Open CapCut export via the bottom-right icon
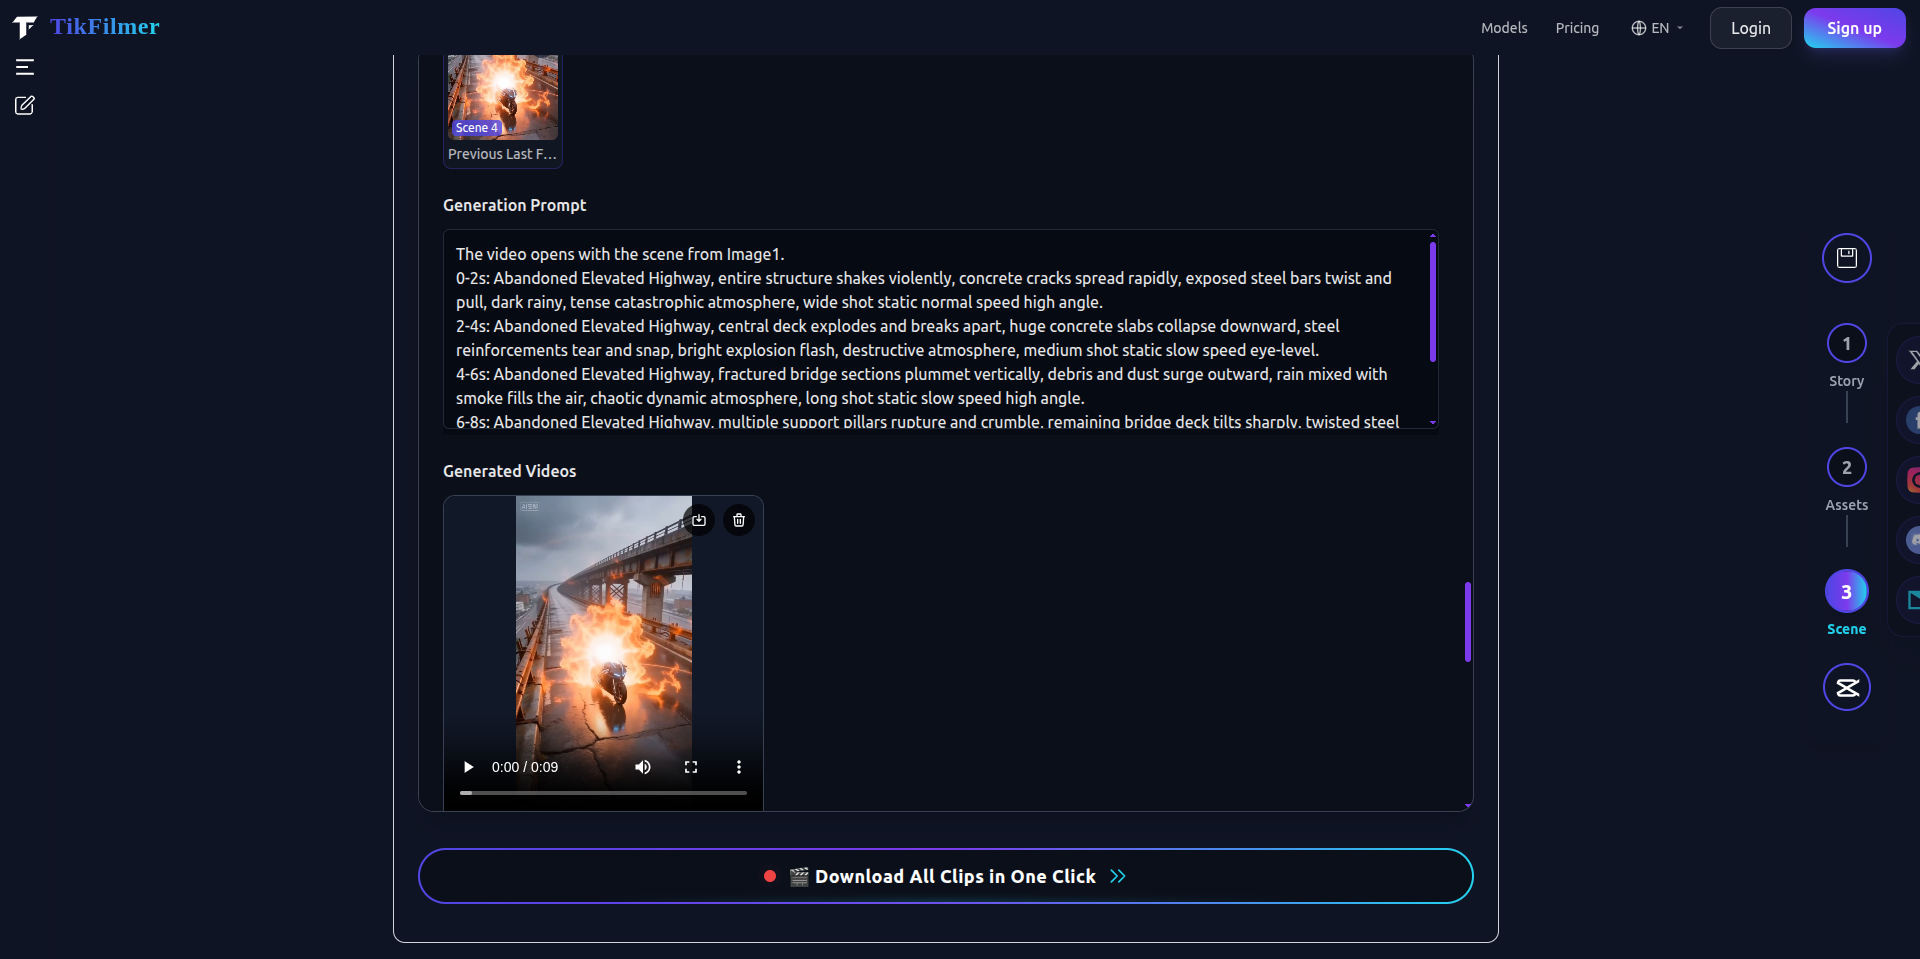Screen dimensions: 1920x959 [x=1846, y=687]
